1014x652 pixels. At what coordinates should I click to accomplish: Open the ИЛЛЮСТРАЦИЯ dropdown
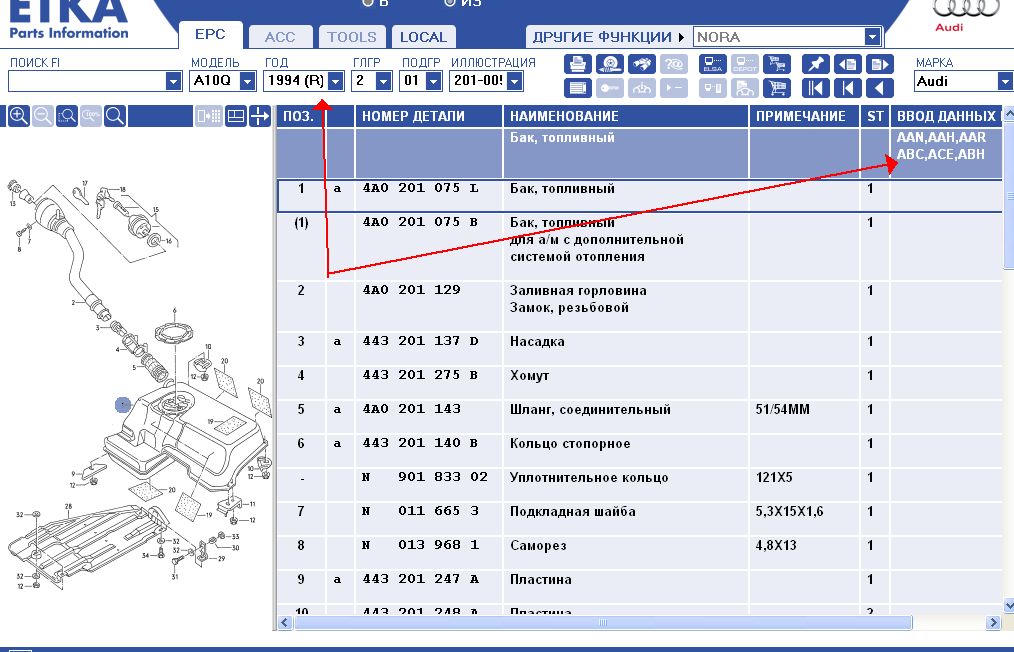[515, 82]
